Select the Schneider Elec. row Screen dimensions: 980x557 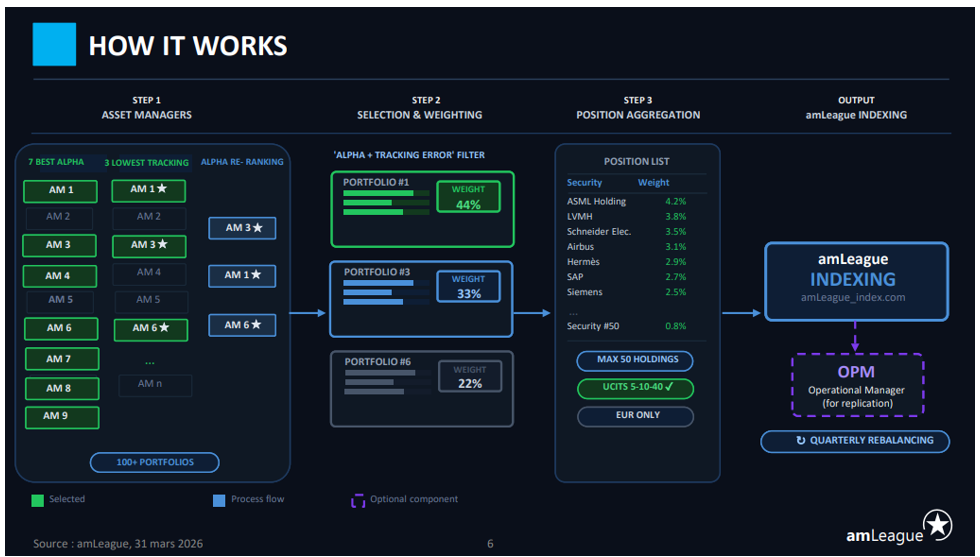coord(626,231)
